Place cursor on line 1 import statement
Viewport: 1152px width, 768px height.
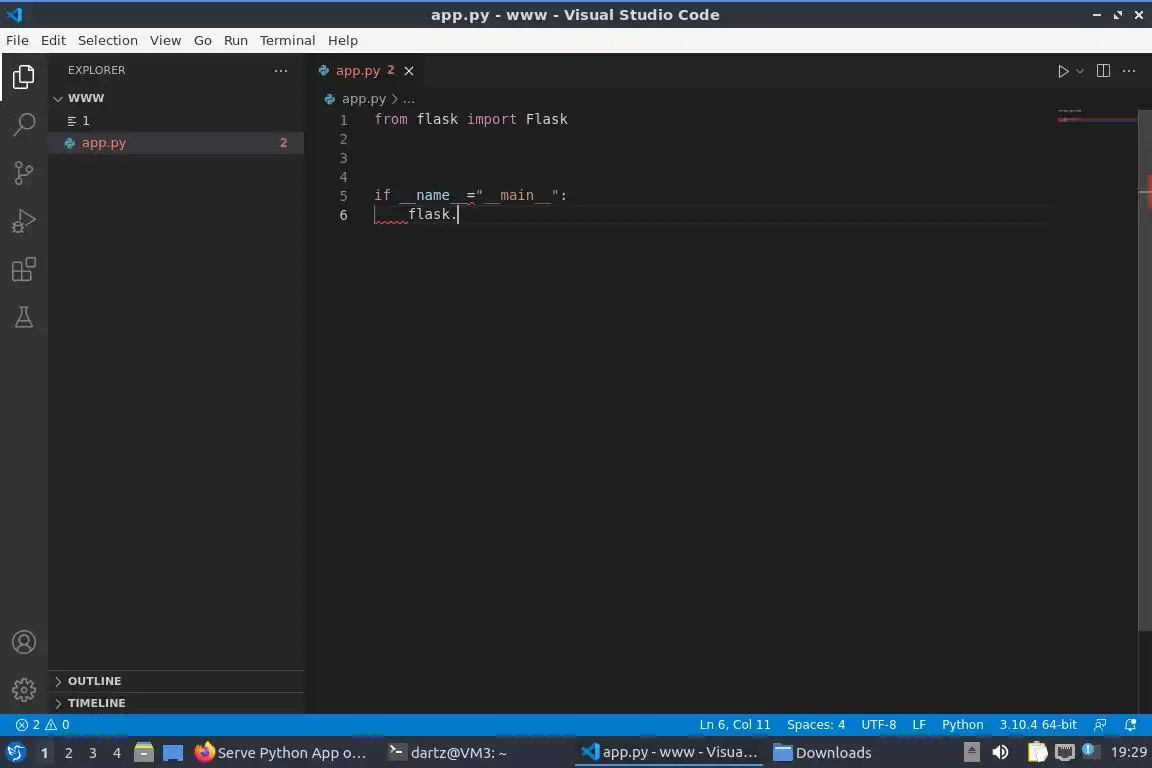(471, 119)
